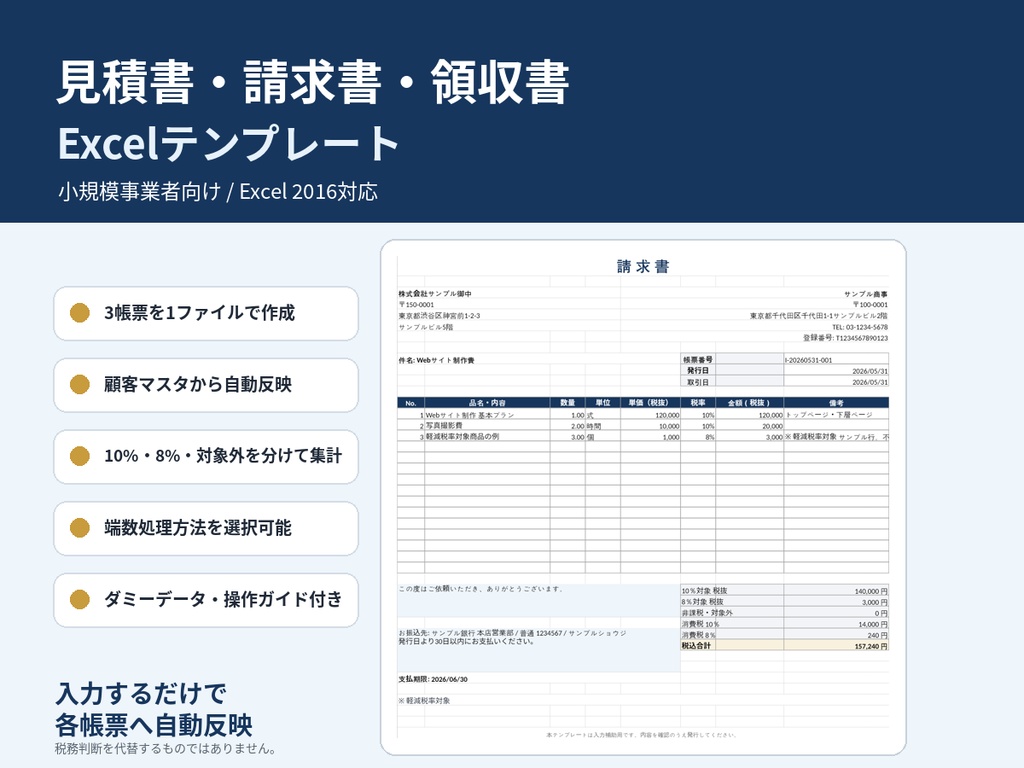Select the 顧客マスタから自動反映 feature label
Image resolution: width=1024 pixels, height=768 pixels.
click(198, 385)
